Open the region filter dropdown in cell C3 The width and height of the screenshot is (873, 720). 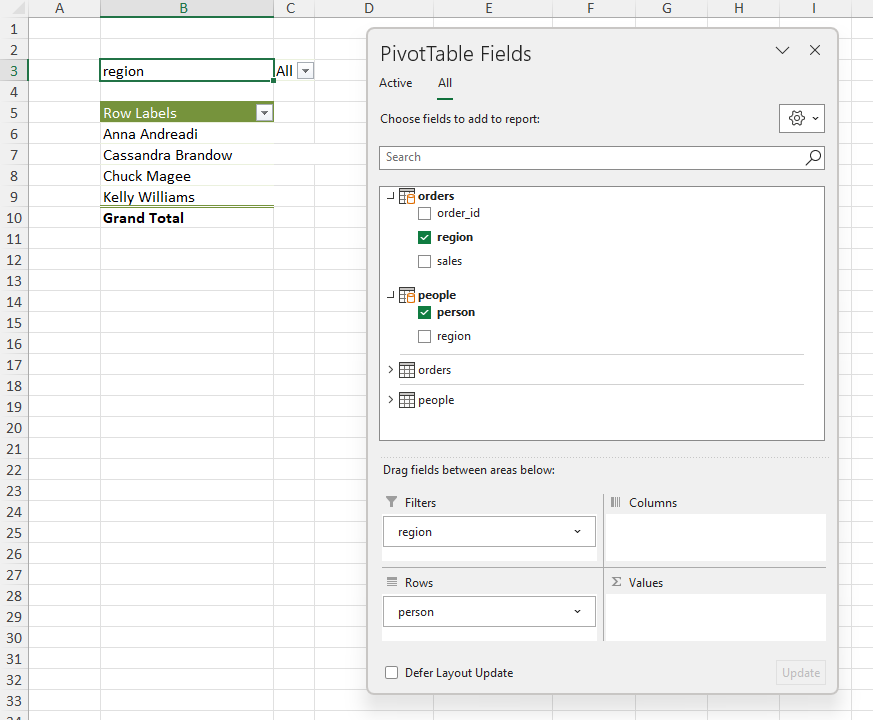point(306,71)
